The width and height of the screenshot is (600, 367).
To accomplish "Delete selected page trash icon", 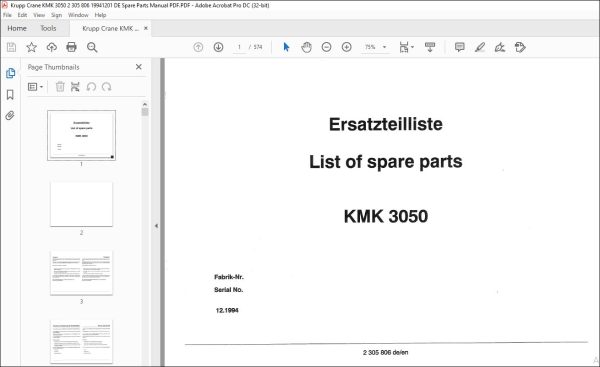I will pyautogui.click(x=60, y=87).
